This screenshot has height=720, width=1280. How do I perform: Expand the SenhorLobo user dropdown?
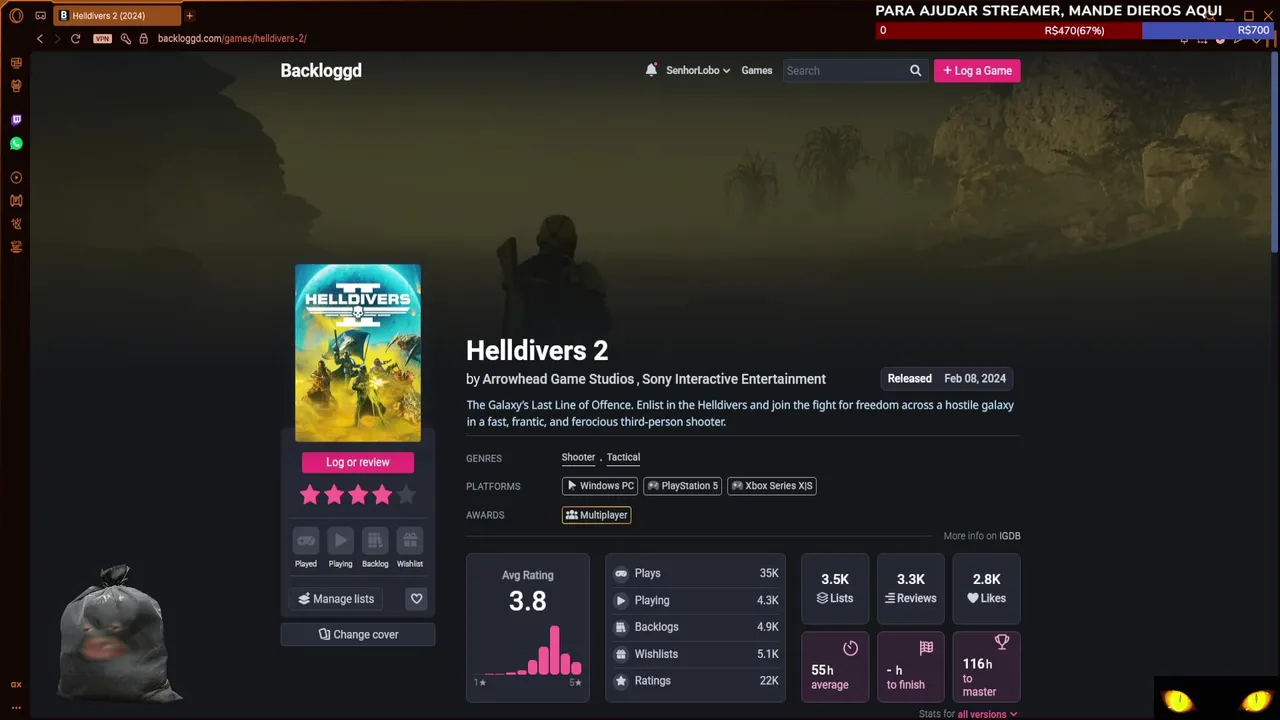(698, 71)
